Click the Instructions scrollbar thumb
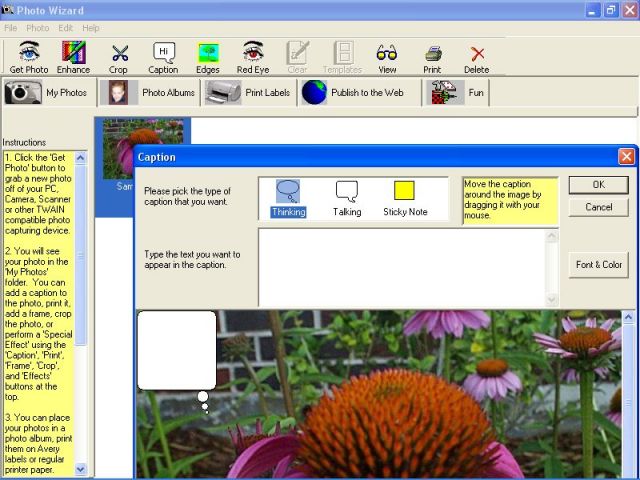The width and height of the screenshot is (640, 480). click(80, 255)
